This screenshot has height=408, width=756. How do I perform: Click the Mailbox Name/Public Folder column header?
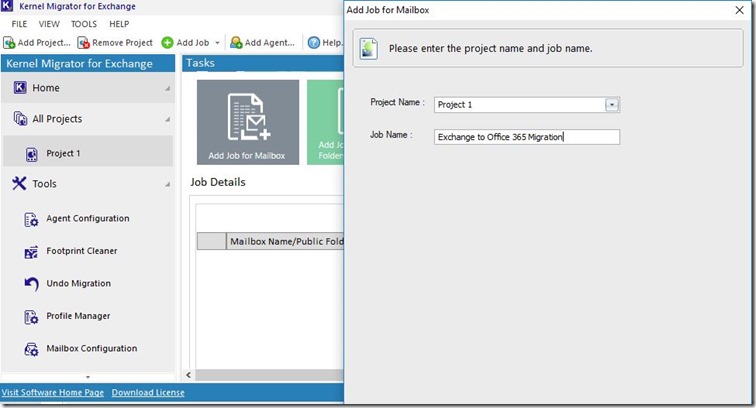[x=285, y=241]
